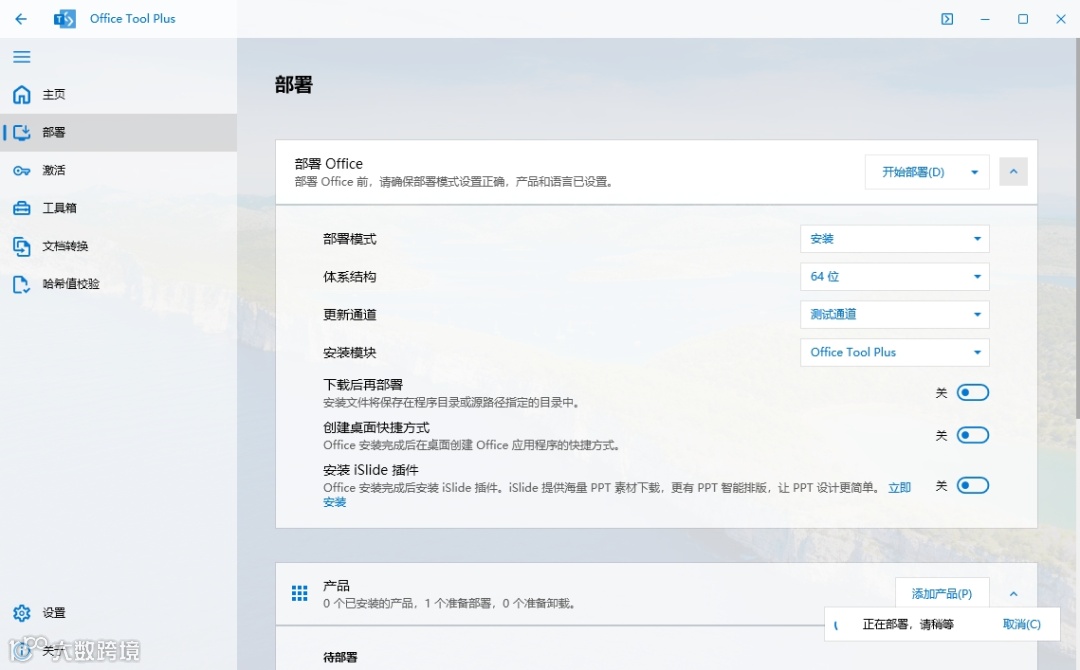Open the 体系结构 dropdown showing 64 位
Screen dimensions: 1080x670
click(895, 277)
